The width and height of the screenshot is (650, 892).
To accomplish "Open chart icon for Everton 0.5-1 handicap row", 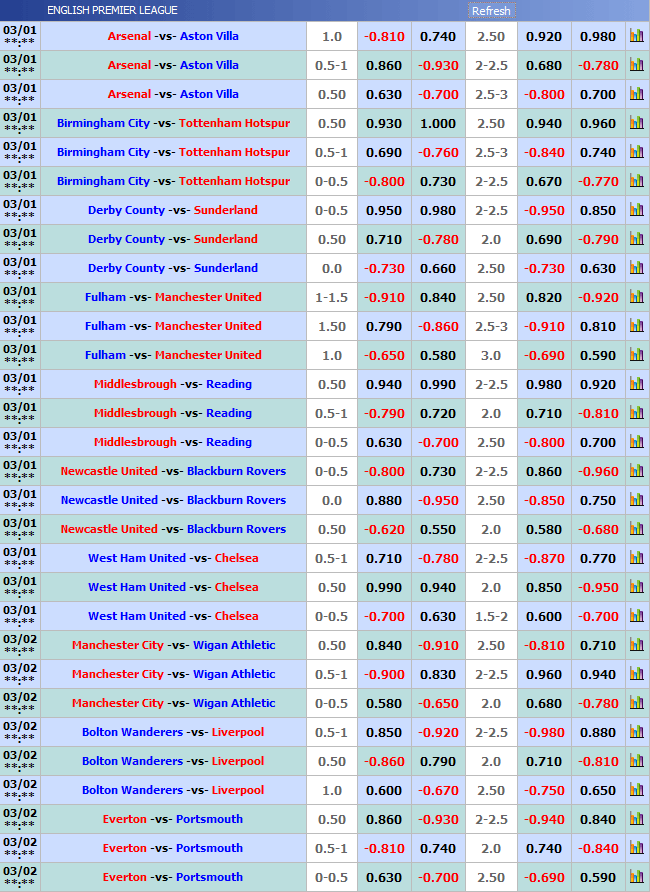I will (x=637, y=848).
